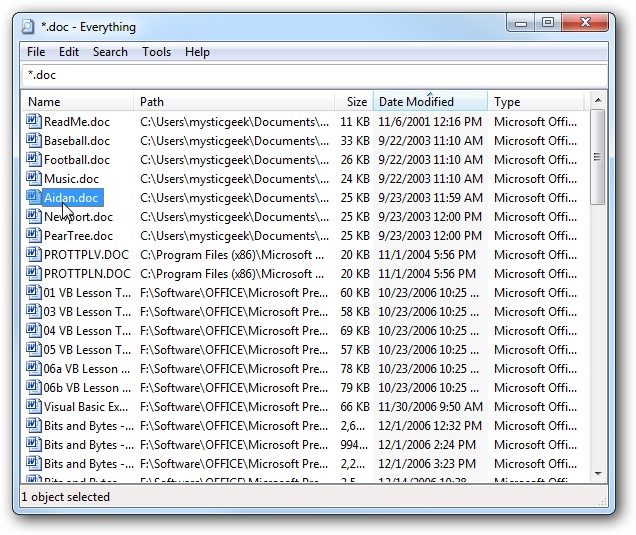
Task: Select the Aidan.doc file name
Action: click(x=72, y=198)
